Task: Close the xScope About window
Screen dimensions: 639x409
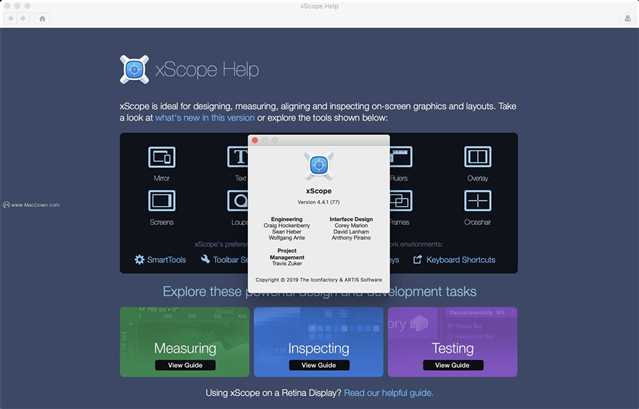Action: pos(255,141)
